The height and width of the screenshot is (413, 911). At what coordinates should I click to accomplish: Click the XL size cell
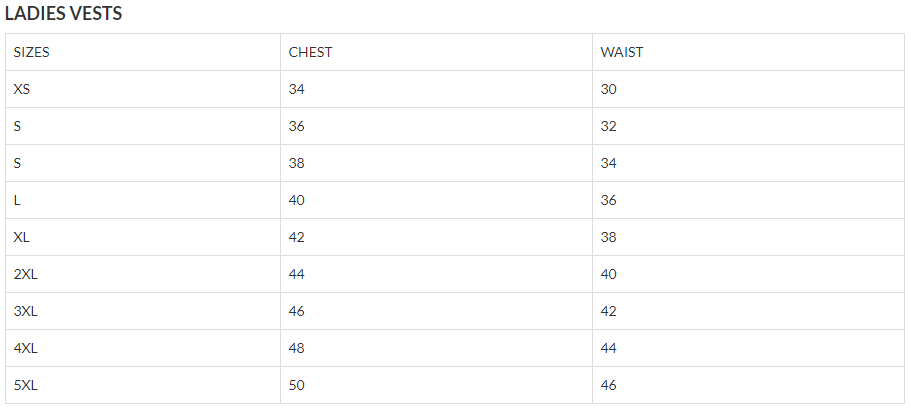click(22, 237)
